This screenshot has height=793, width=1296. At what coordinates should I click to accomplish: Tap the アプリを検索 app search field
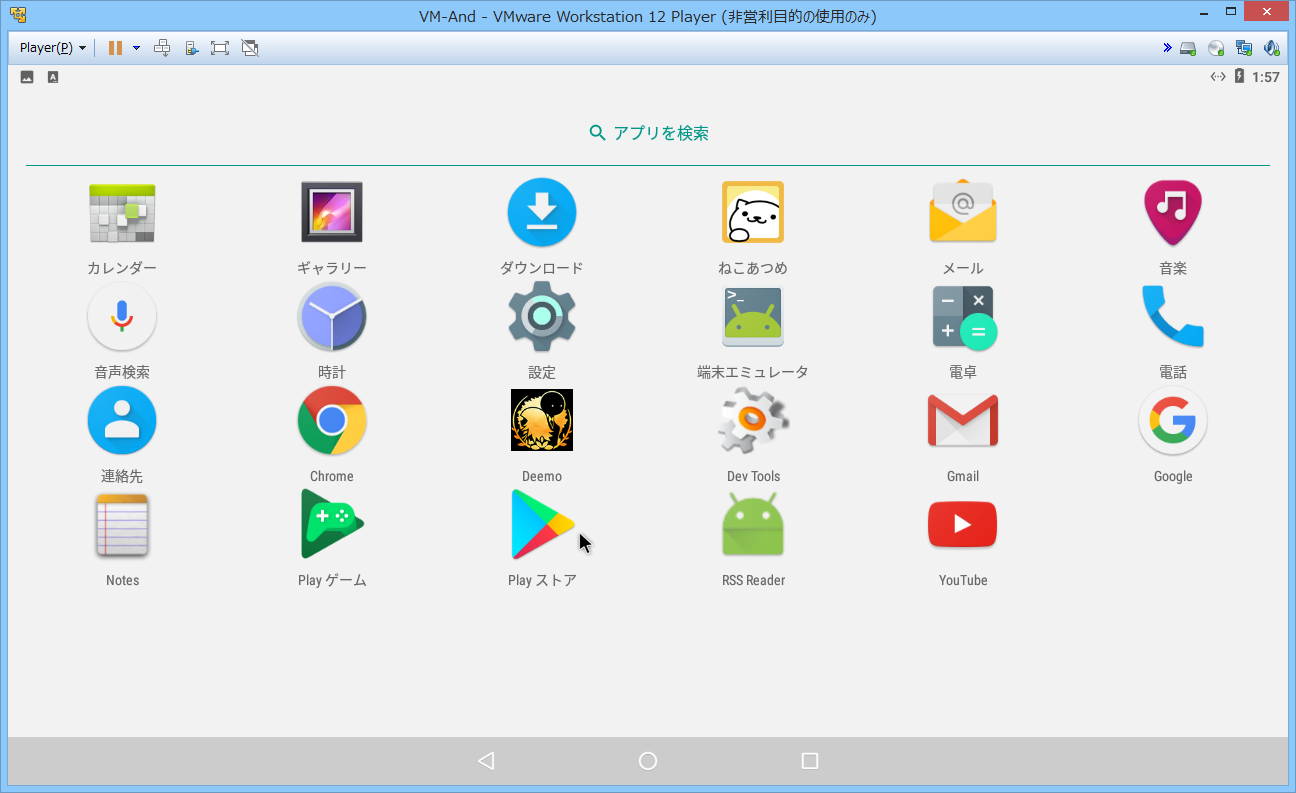pyautogui.click(x=648, y=133)
